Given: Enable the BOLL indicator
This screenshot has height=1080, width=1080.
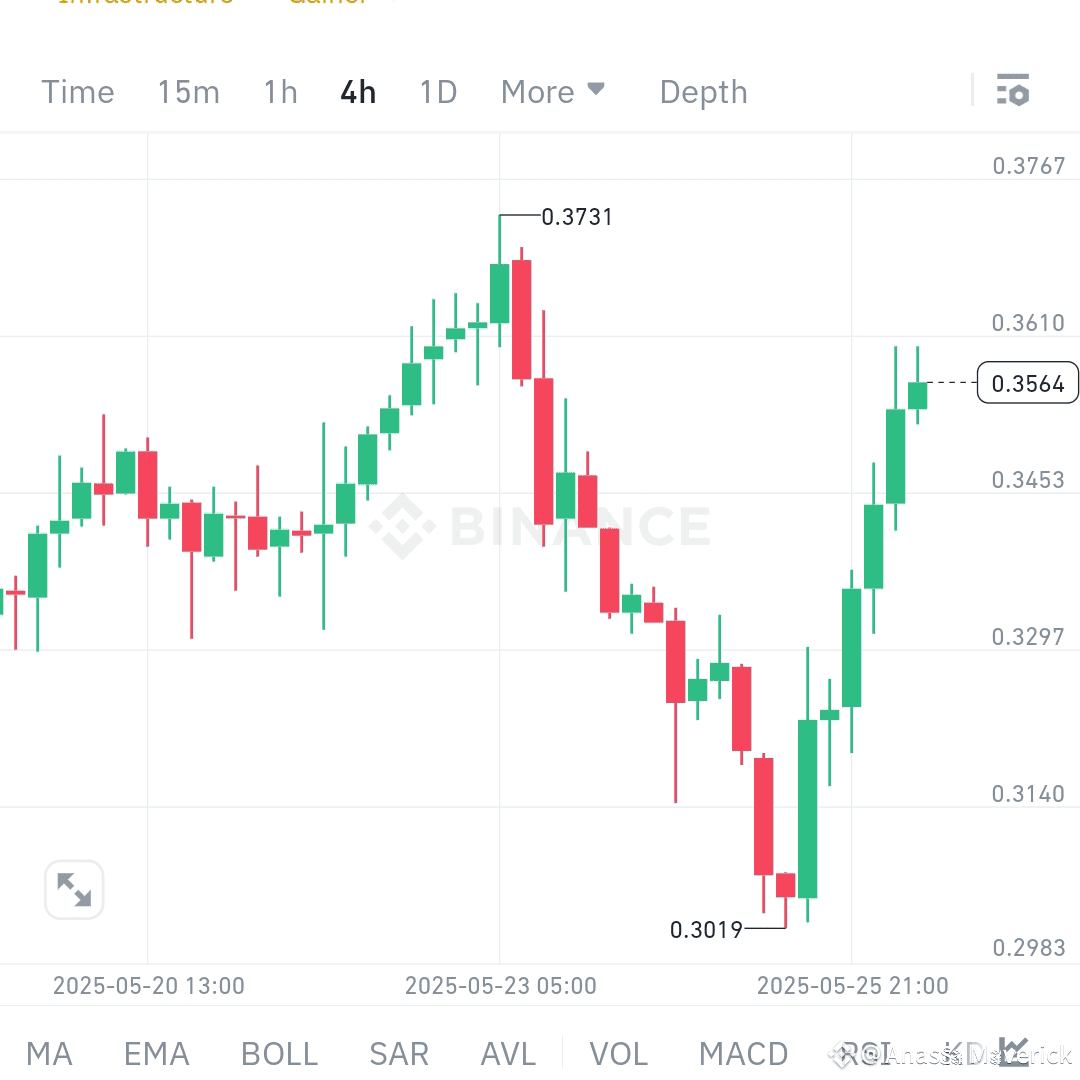Looking at the screenshot, I should point(278,1053).
